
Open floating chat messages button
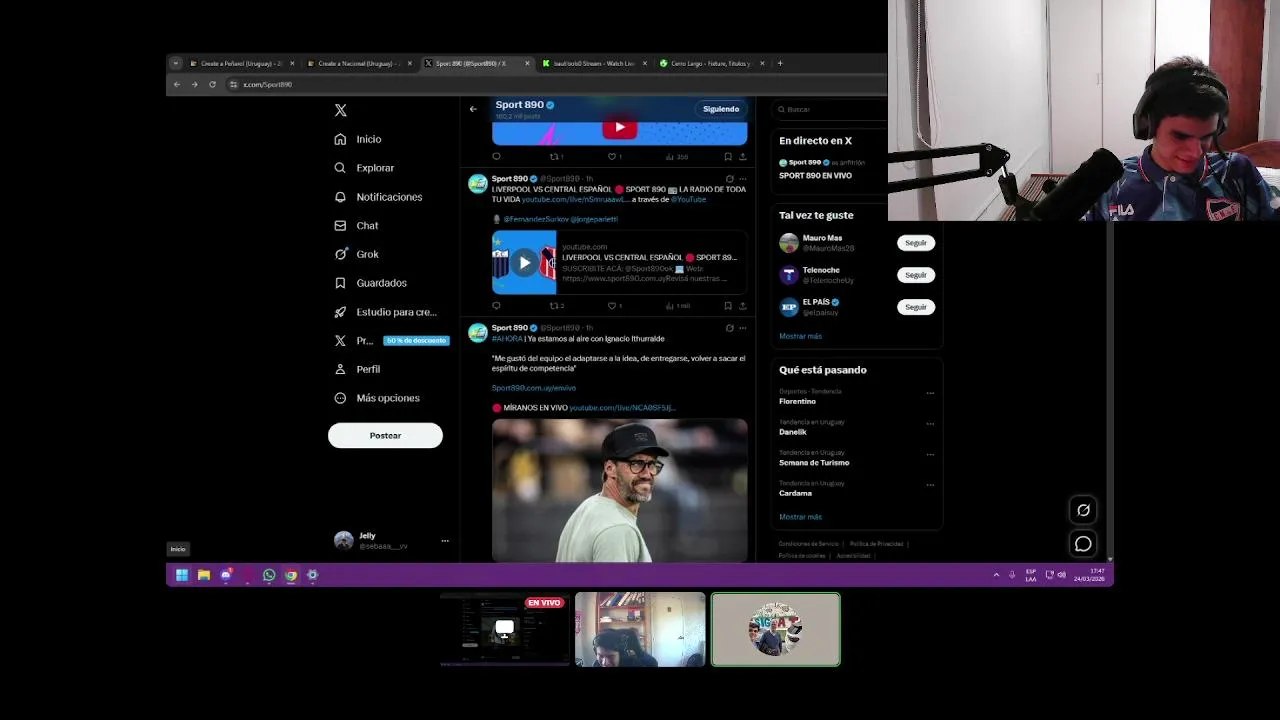[1083, 544]
